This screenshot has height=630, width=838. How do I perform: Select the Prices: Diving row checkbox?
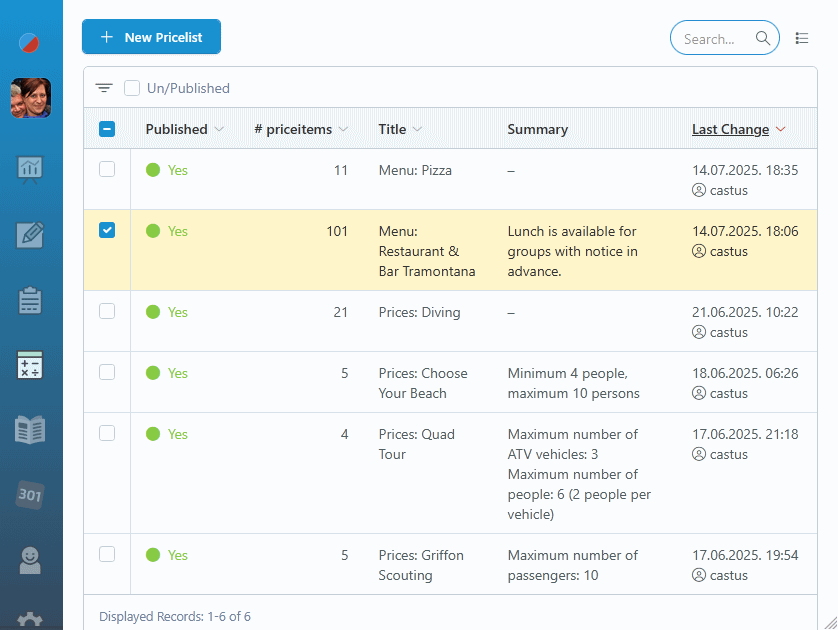point(107,311)
